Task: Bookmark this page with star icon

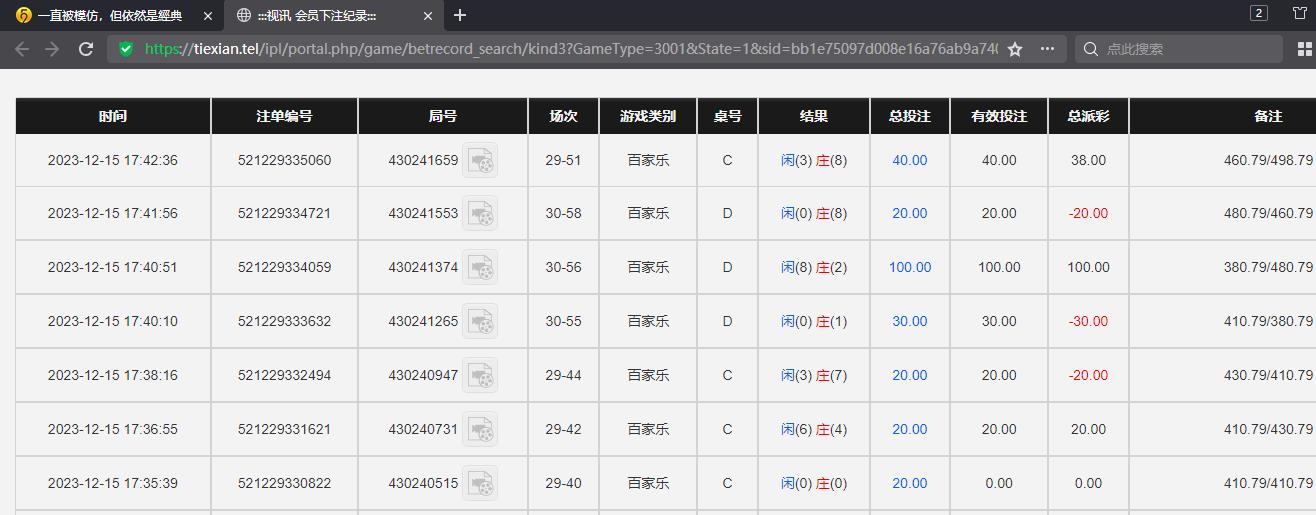Action: tap(1015, 49)
